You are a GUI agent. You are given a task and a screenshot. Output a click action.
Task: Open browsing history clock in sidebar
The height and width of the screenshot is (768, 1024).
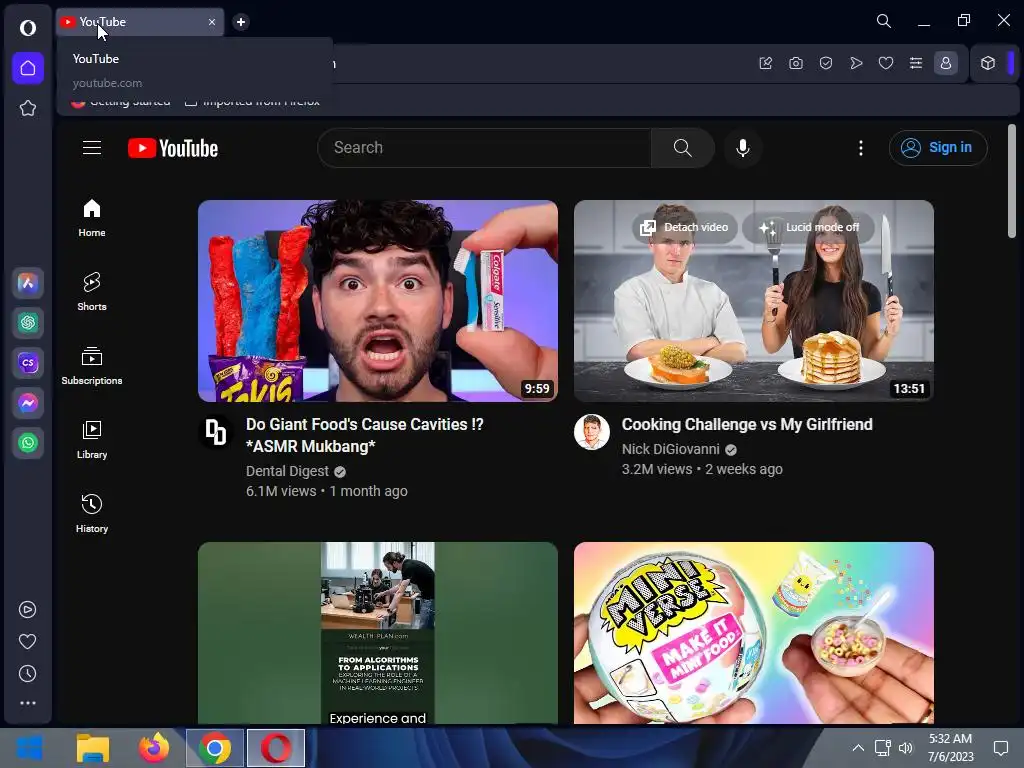27,674
